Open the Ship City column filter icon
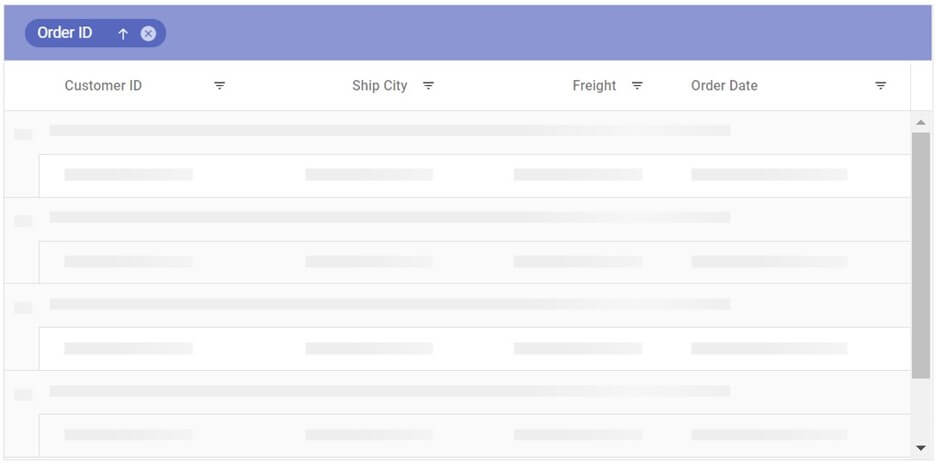The image size is (936, 468). coord(428,86)
